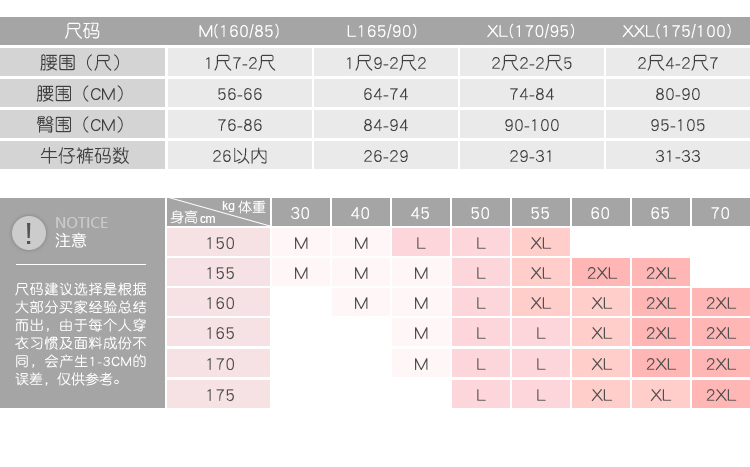This screenshot has width=750, height=467.
Task: Click the 2XL cell for 175 cm, 70 kg
Action: (x=720, y=395)
